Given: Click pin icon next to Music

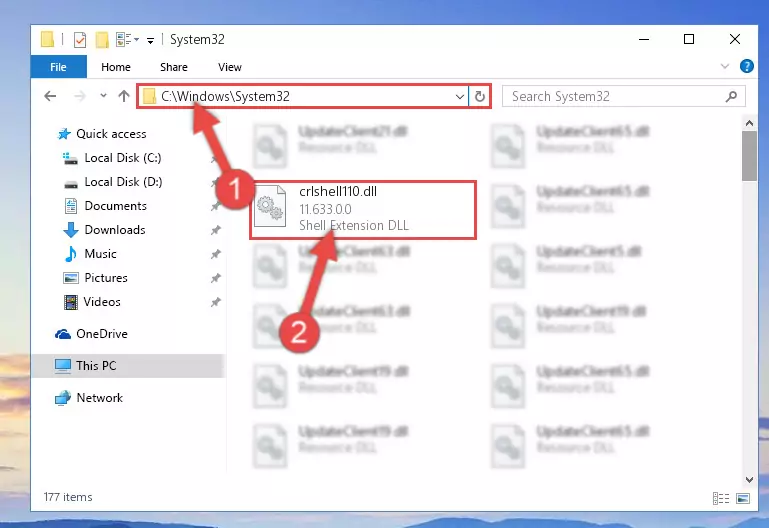Looking at the screenshot, I should pyautogui.click(x=215, y=254).
